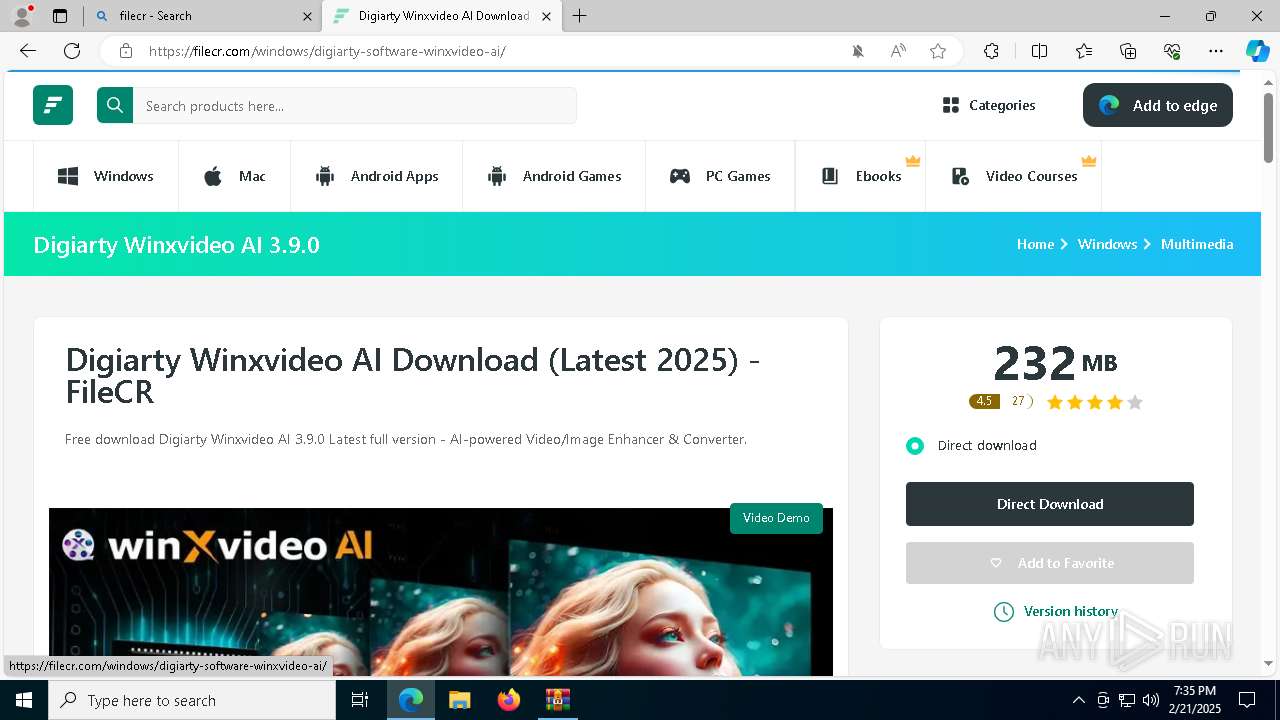Open the Video Courses category
This screenshot has width=1280, height=720.
(1014, 176)
